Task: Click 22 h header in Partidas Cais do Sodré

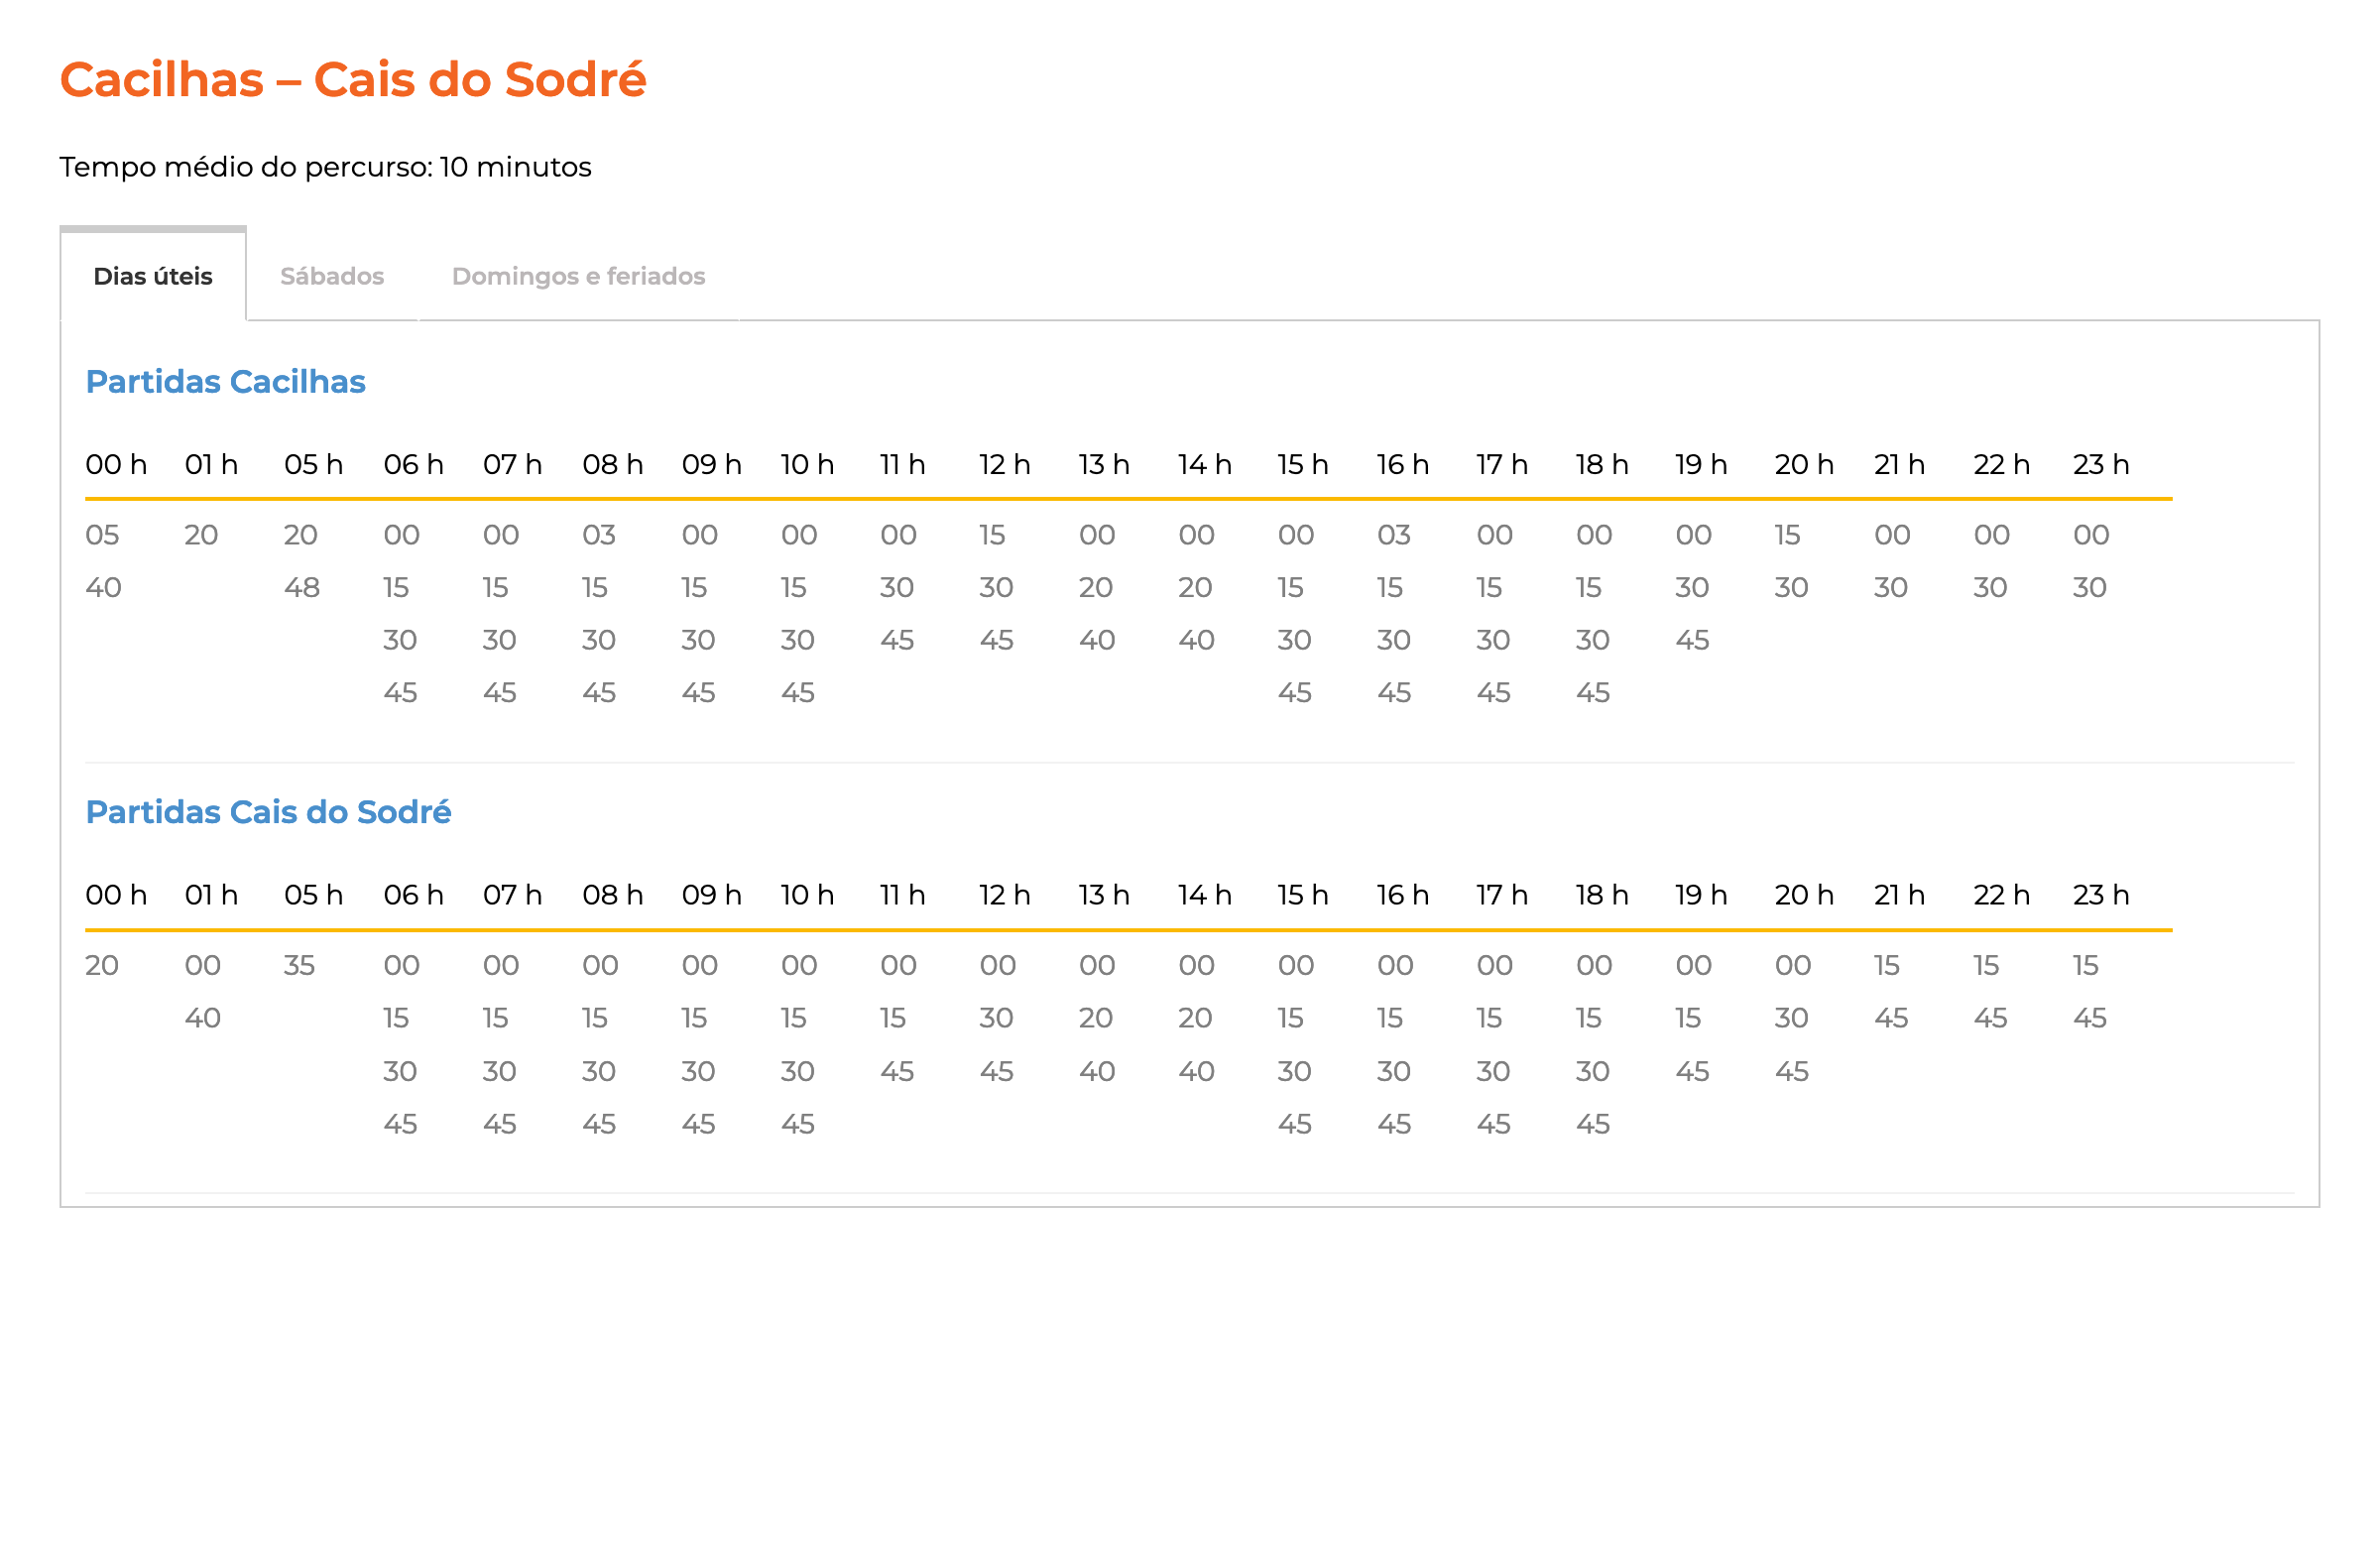Action: tap(2002, 895)
